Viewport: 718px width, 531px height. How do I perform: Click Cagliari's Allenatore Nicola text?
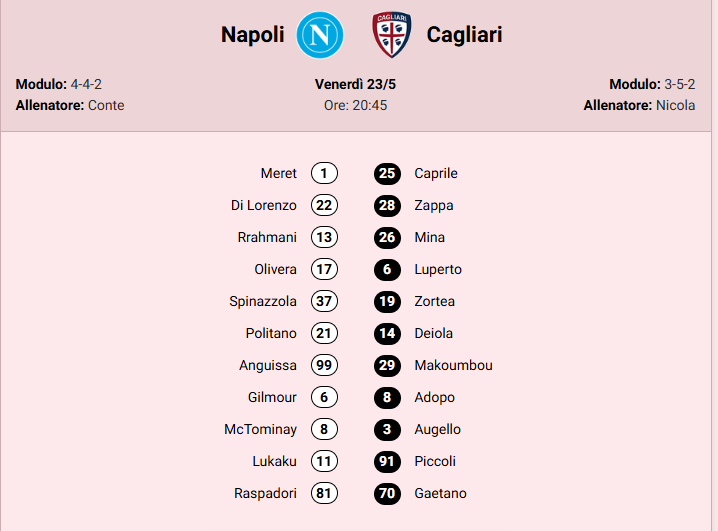coord(639,105)
